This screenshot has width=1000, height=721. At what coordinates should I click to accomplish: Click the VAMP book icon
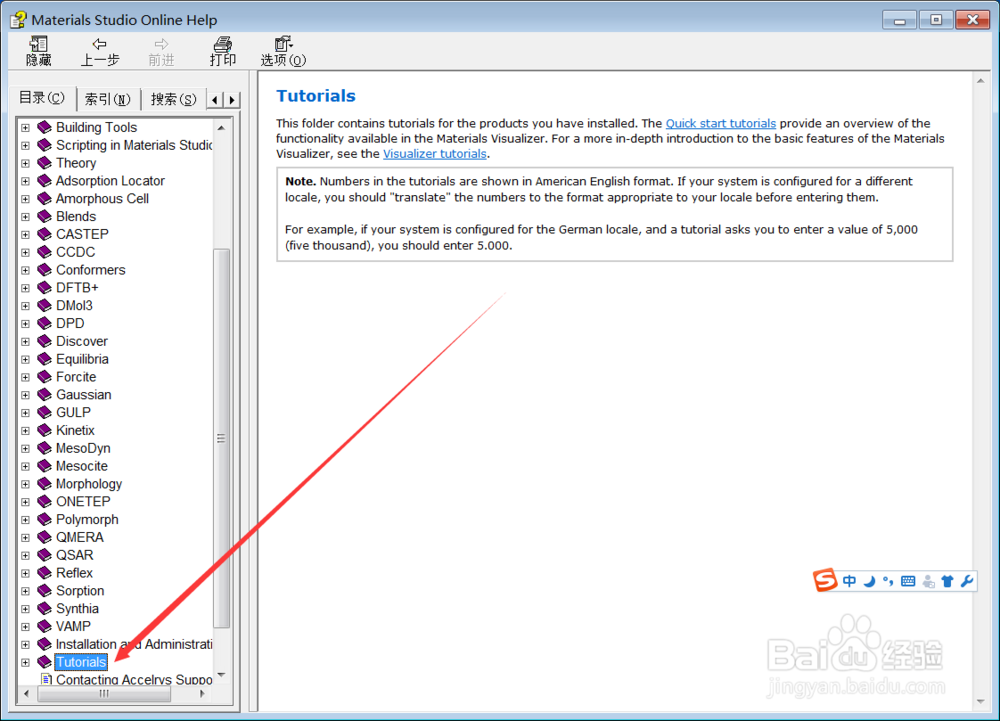[x=44, y=627]
